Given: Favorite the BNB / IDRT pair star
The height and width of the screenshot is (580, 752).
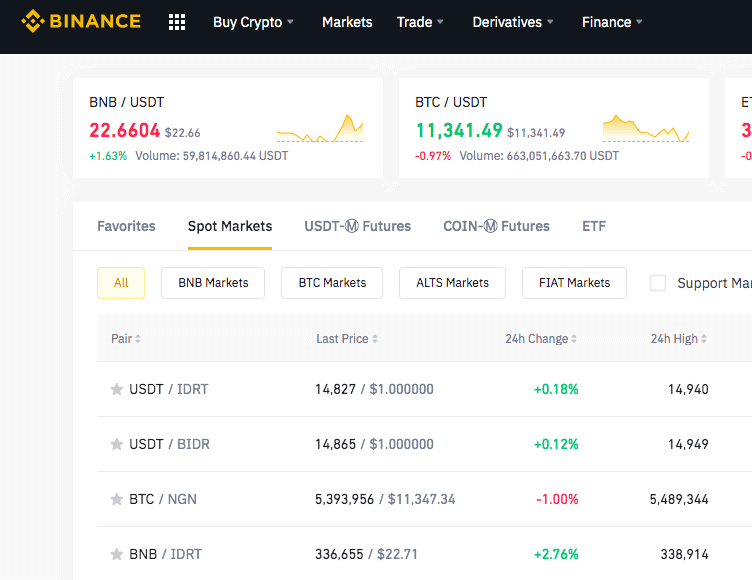Looking at the screenshot, I should point(117,555).
